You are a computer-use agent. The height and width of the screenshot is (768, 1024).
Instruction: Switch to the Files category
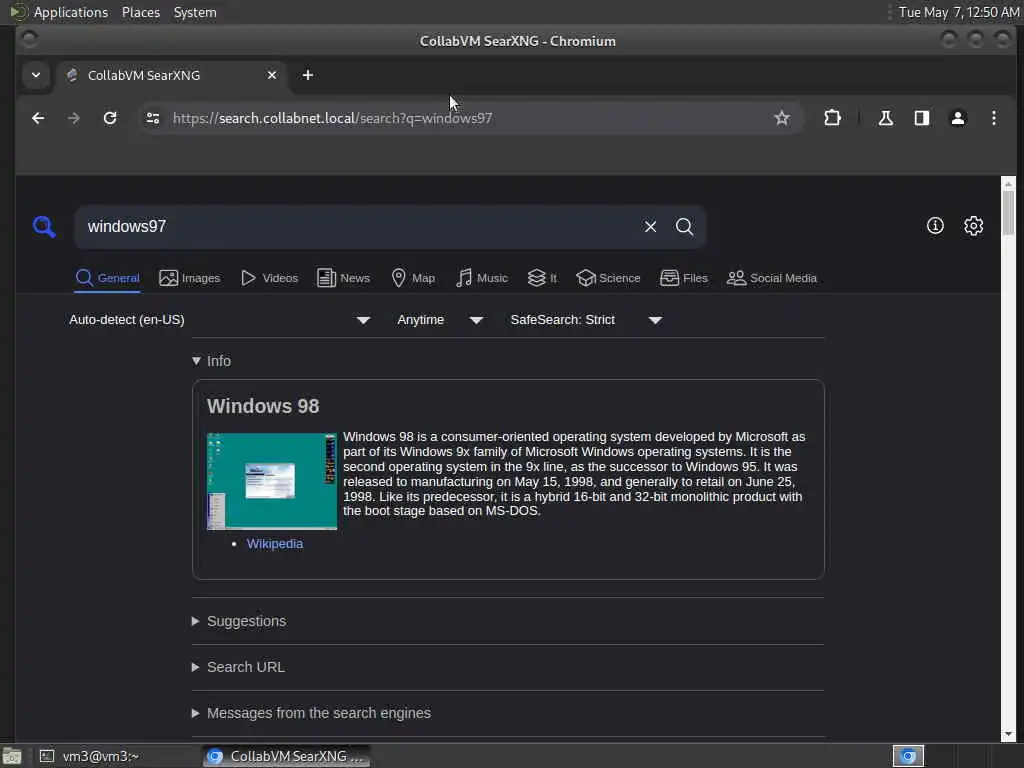click(x=684, y=278)
